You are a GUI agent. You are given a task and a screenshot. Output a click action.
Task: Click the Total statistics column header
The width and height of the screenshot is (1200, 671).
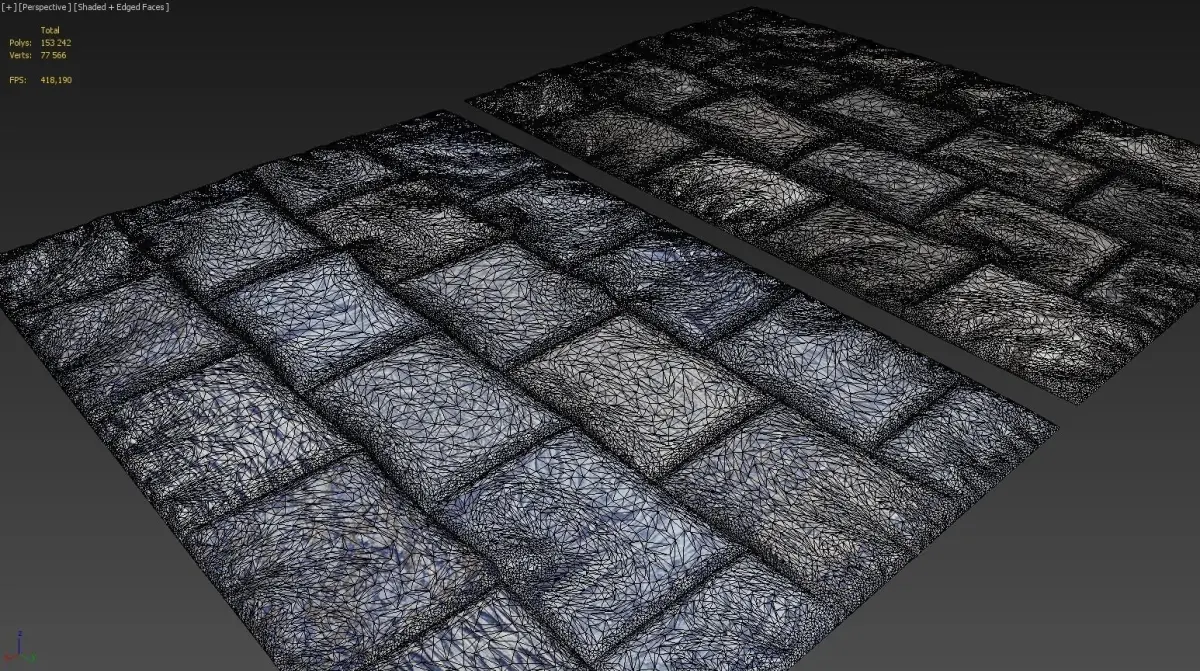click(x=50, y=31)
